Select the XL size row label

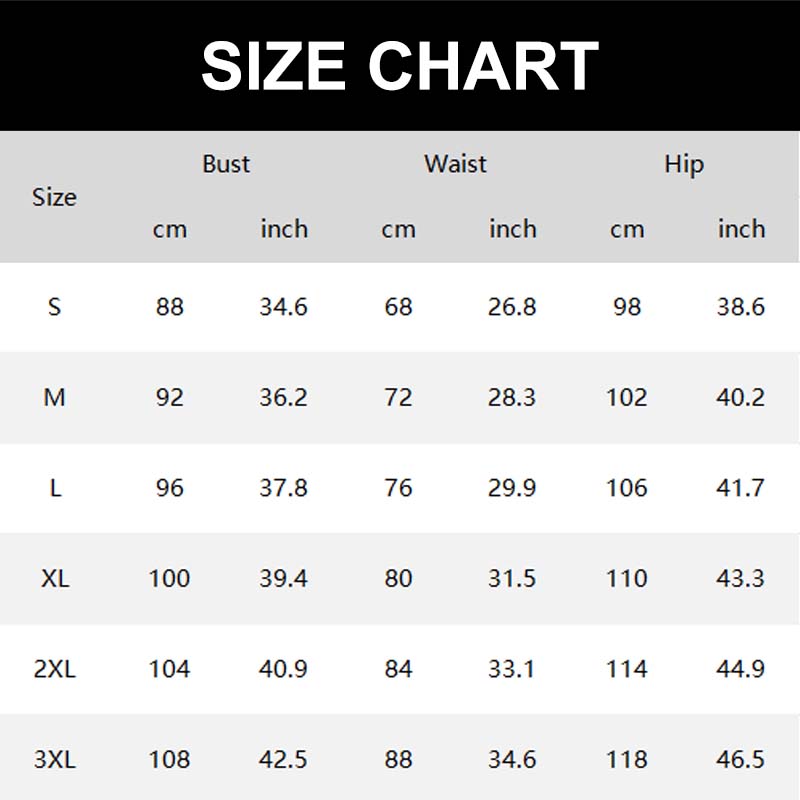(x=55, y=578)
